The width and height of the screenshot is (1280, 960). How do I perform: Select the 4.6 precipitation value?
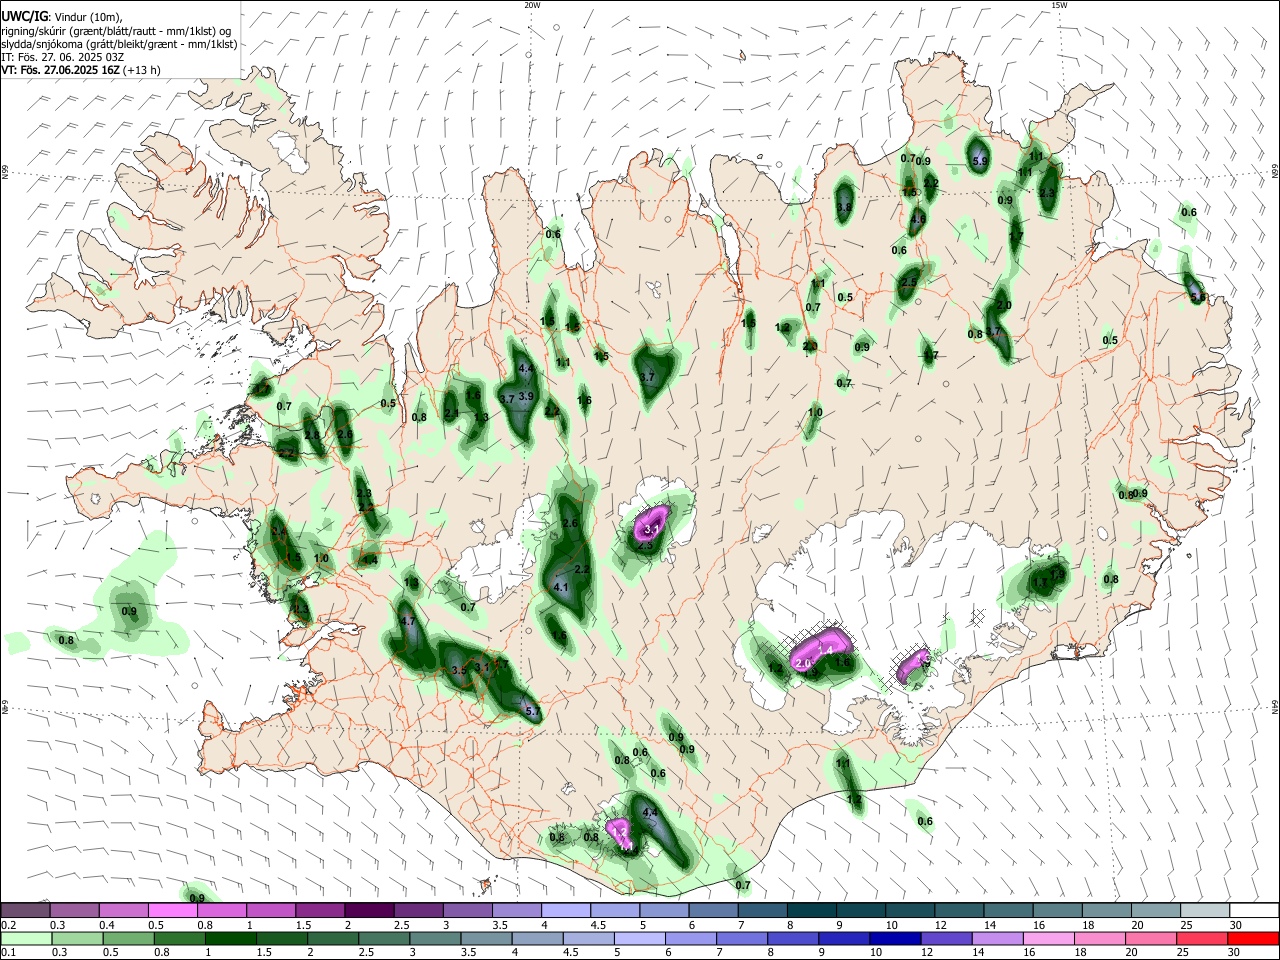click(918, 219)
